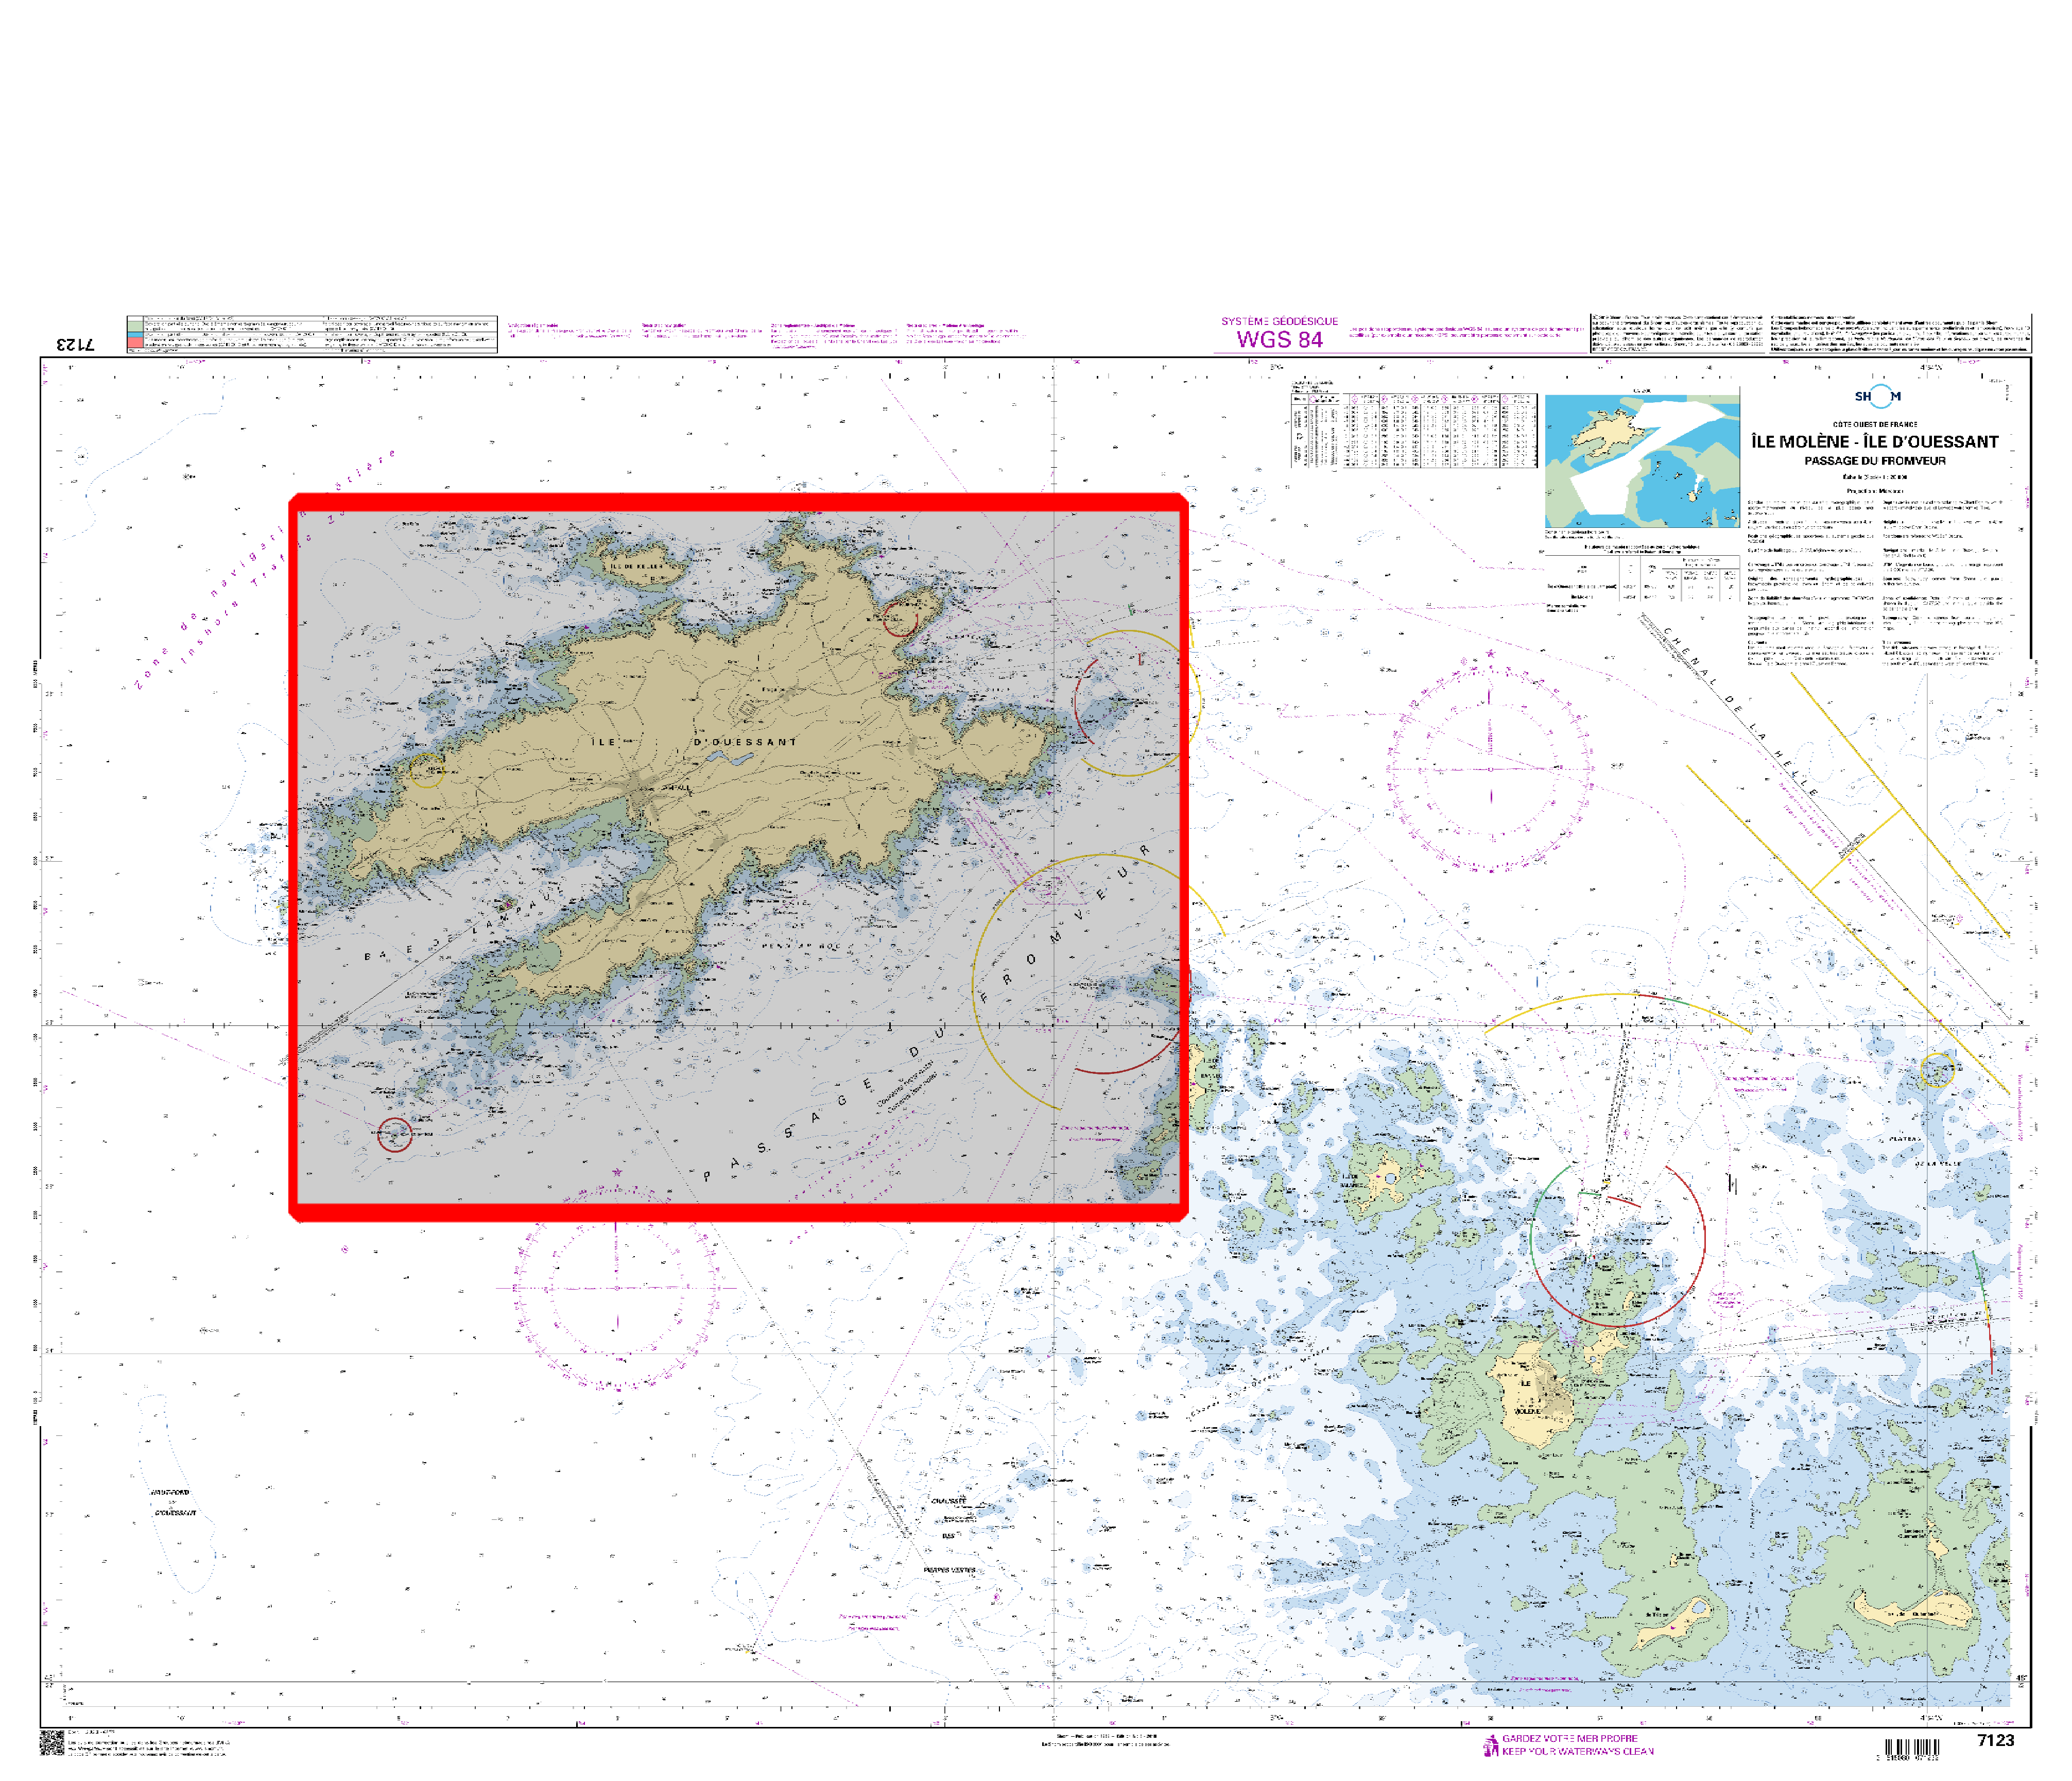2072x1781 pixels.
Task: Click the Keep Your Waterways Clean logo
Action: tap(1490, 1745)
